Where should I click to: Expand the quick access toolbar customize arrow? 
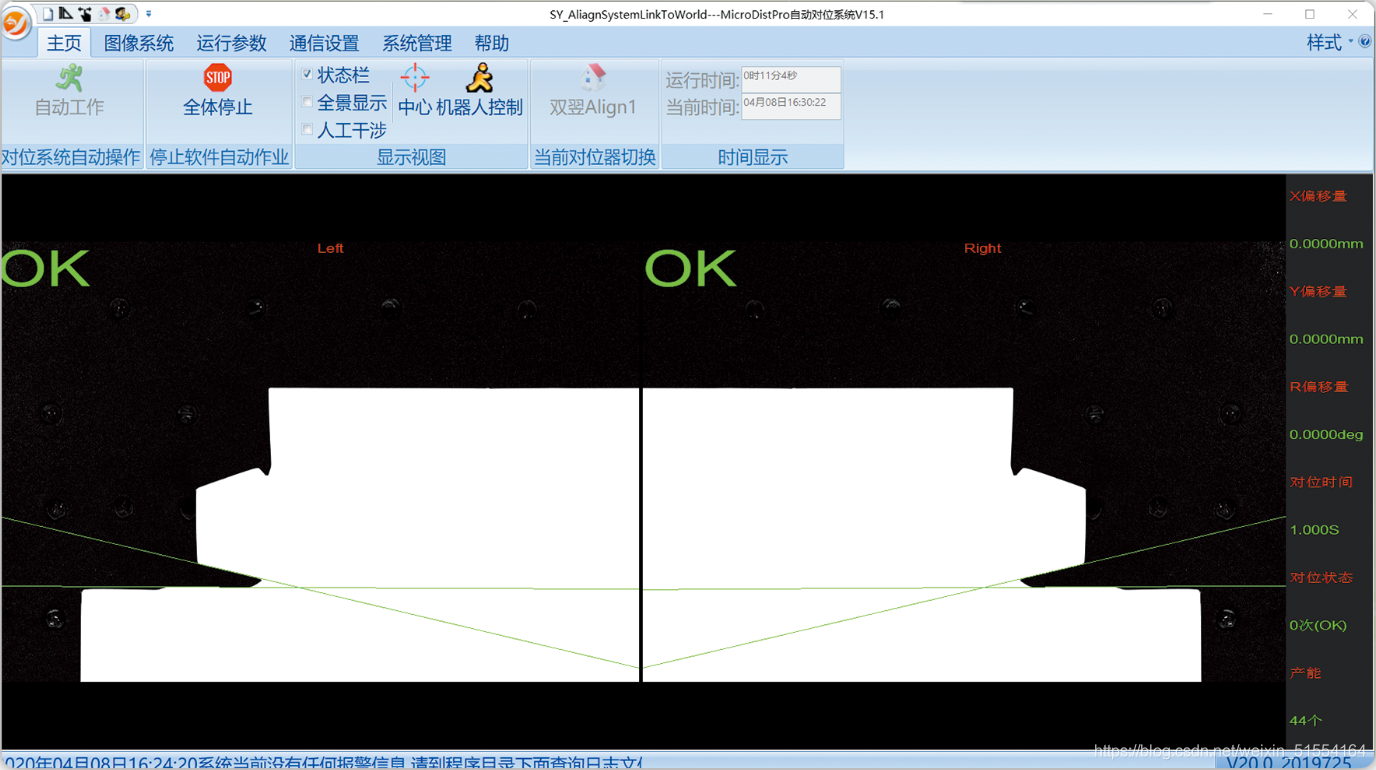click(148, 14)
